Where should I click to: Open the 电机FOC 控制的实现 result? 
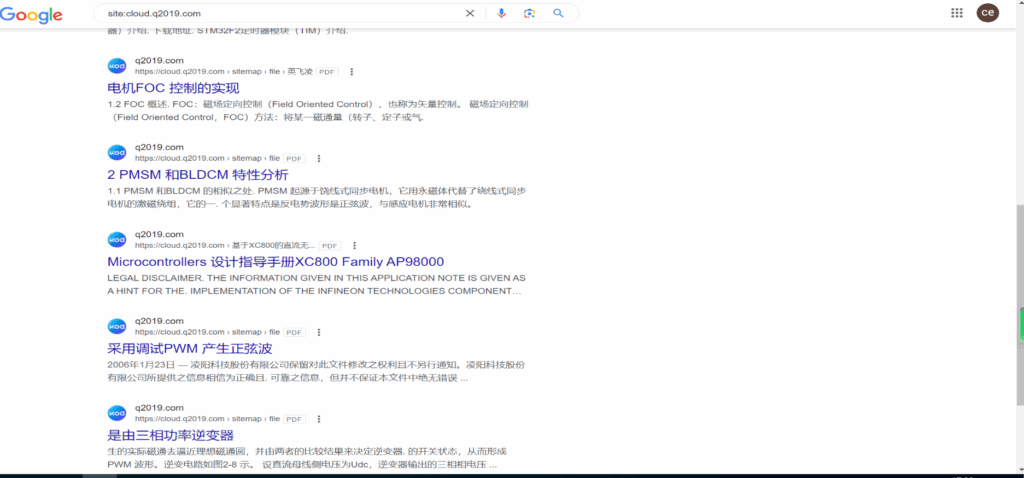[x=173, y=88]
